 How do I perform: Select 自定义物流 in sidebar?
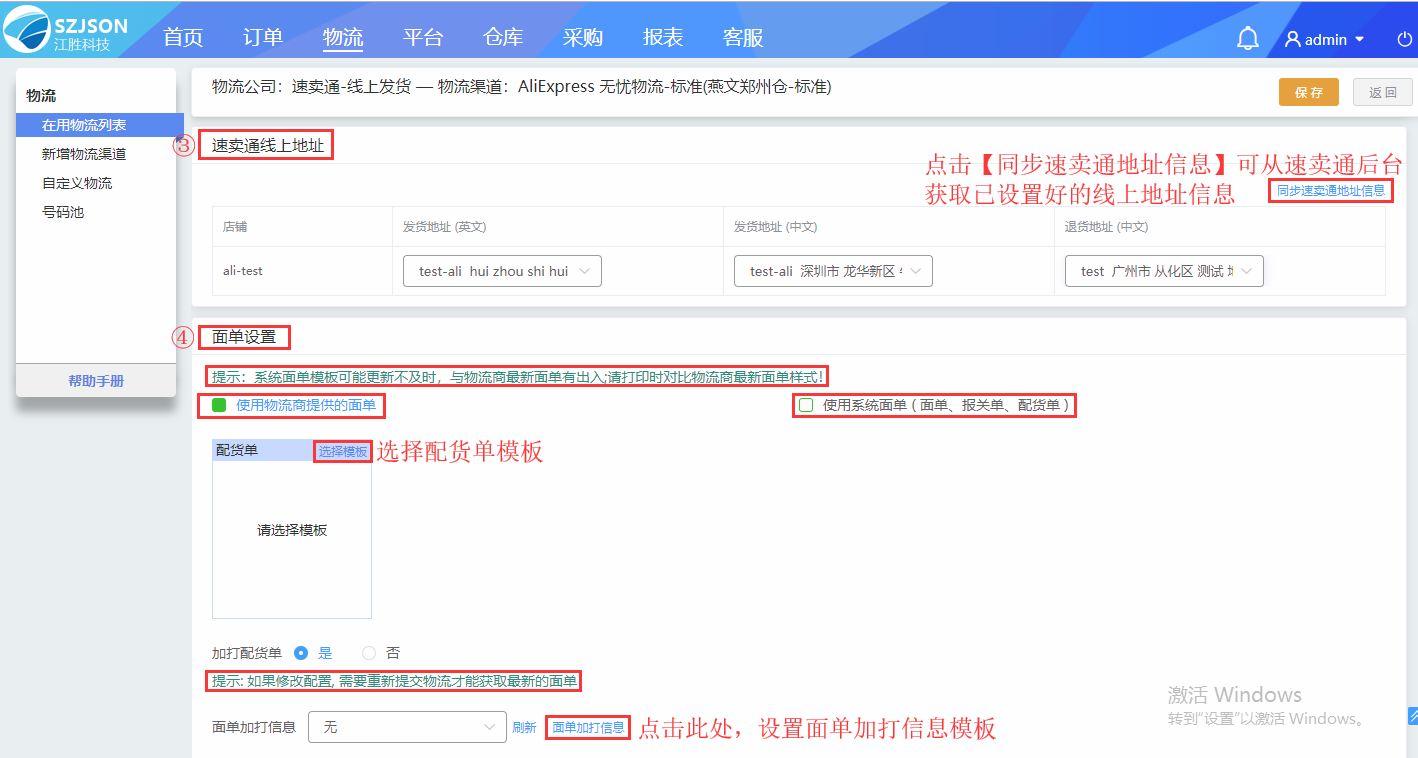(77, 183)
